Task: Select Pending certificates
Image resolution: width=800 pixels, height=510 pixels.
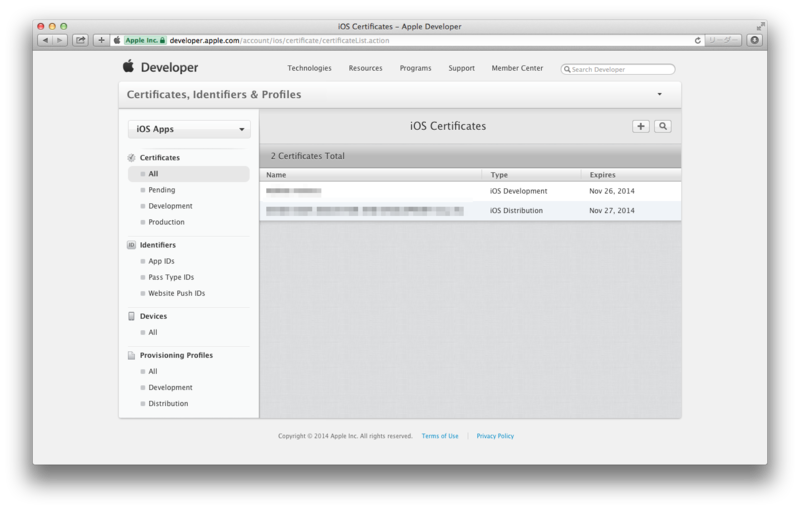Action: (x=161, y=190)
